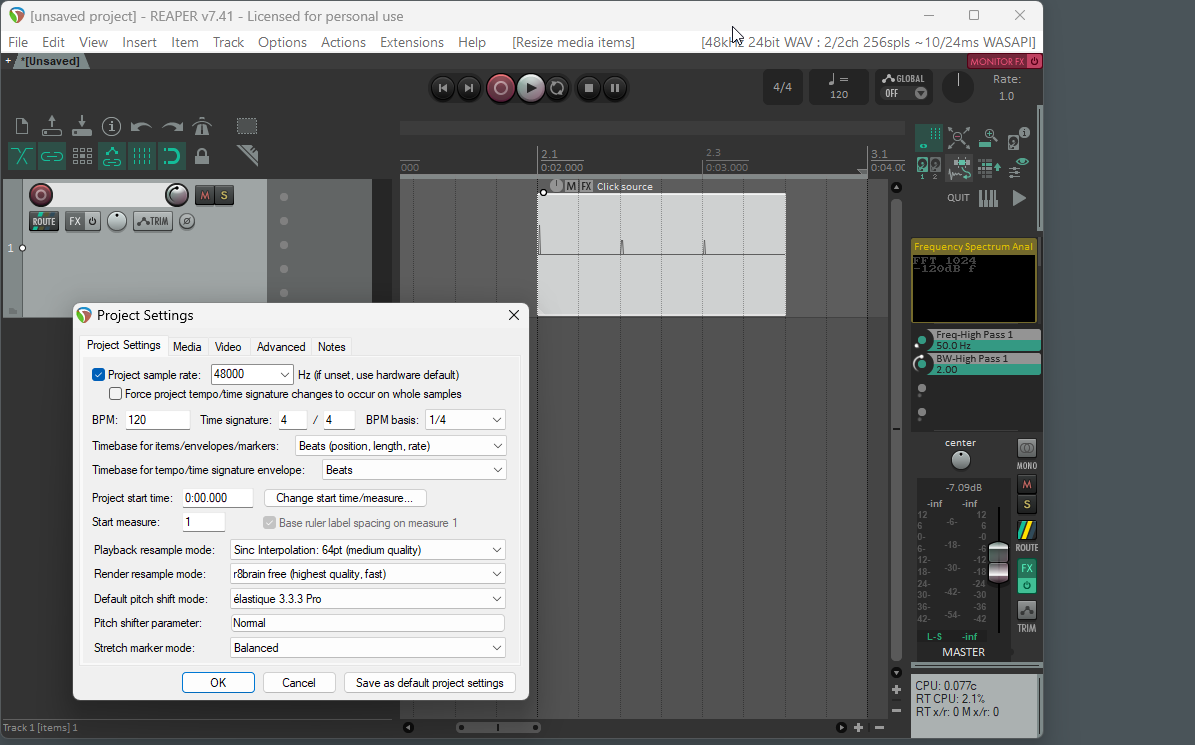Image resolution: width=1195 pixels, height=745 pixels.
Task: Open the Extensions menu
Action: (x=411, y=42)
